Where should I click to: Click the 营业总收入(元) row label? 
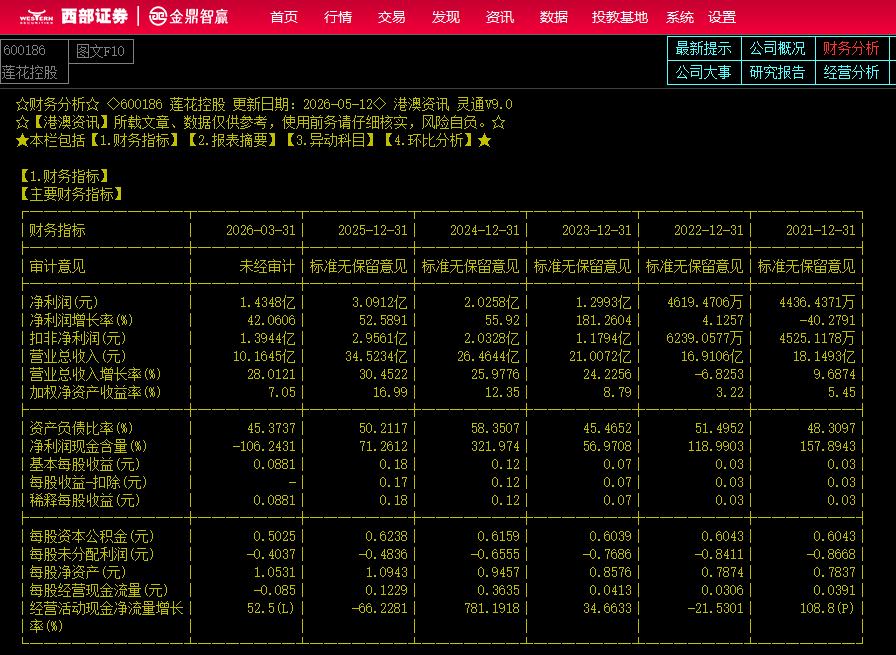pyautogui.click(x=77, y=356)
